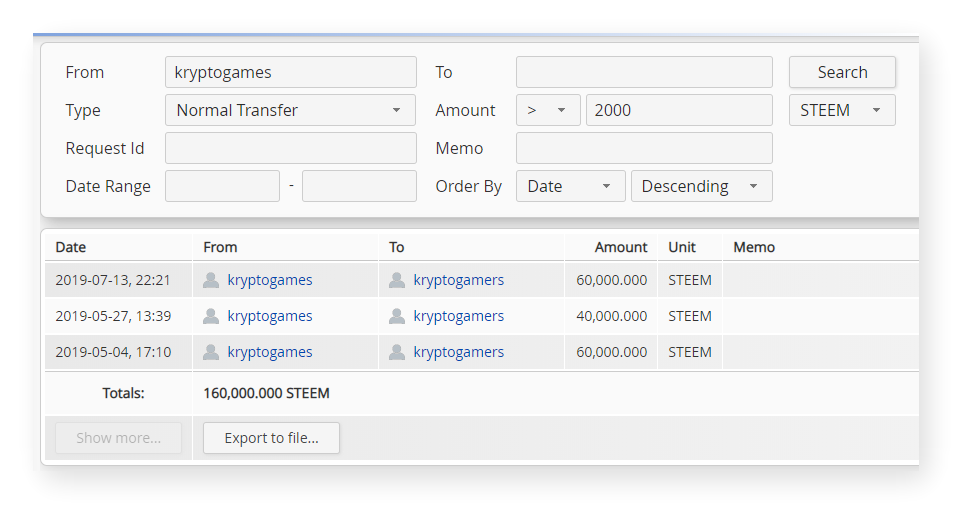Open kryptogames link in 2019-07-13 row
The height and width of the screenshot is (513, 961).
tap(270, 280)
